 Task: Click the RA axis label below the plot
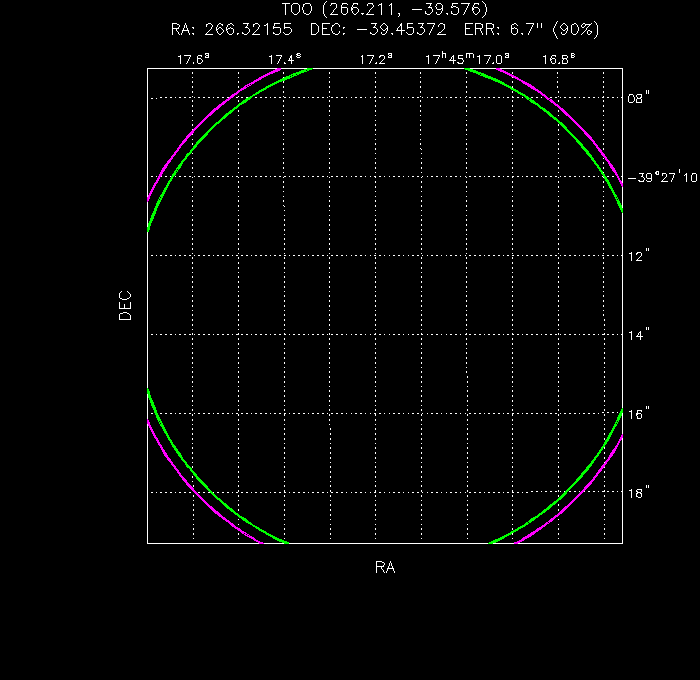(385, 567)
